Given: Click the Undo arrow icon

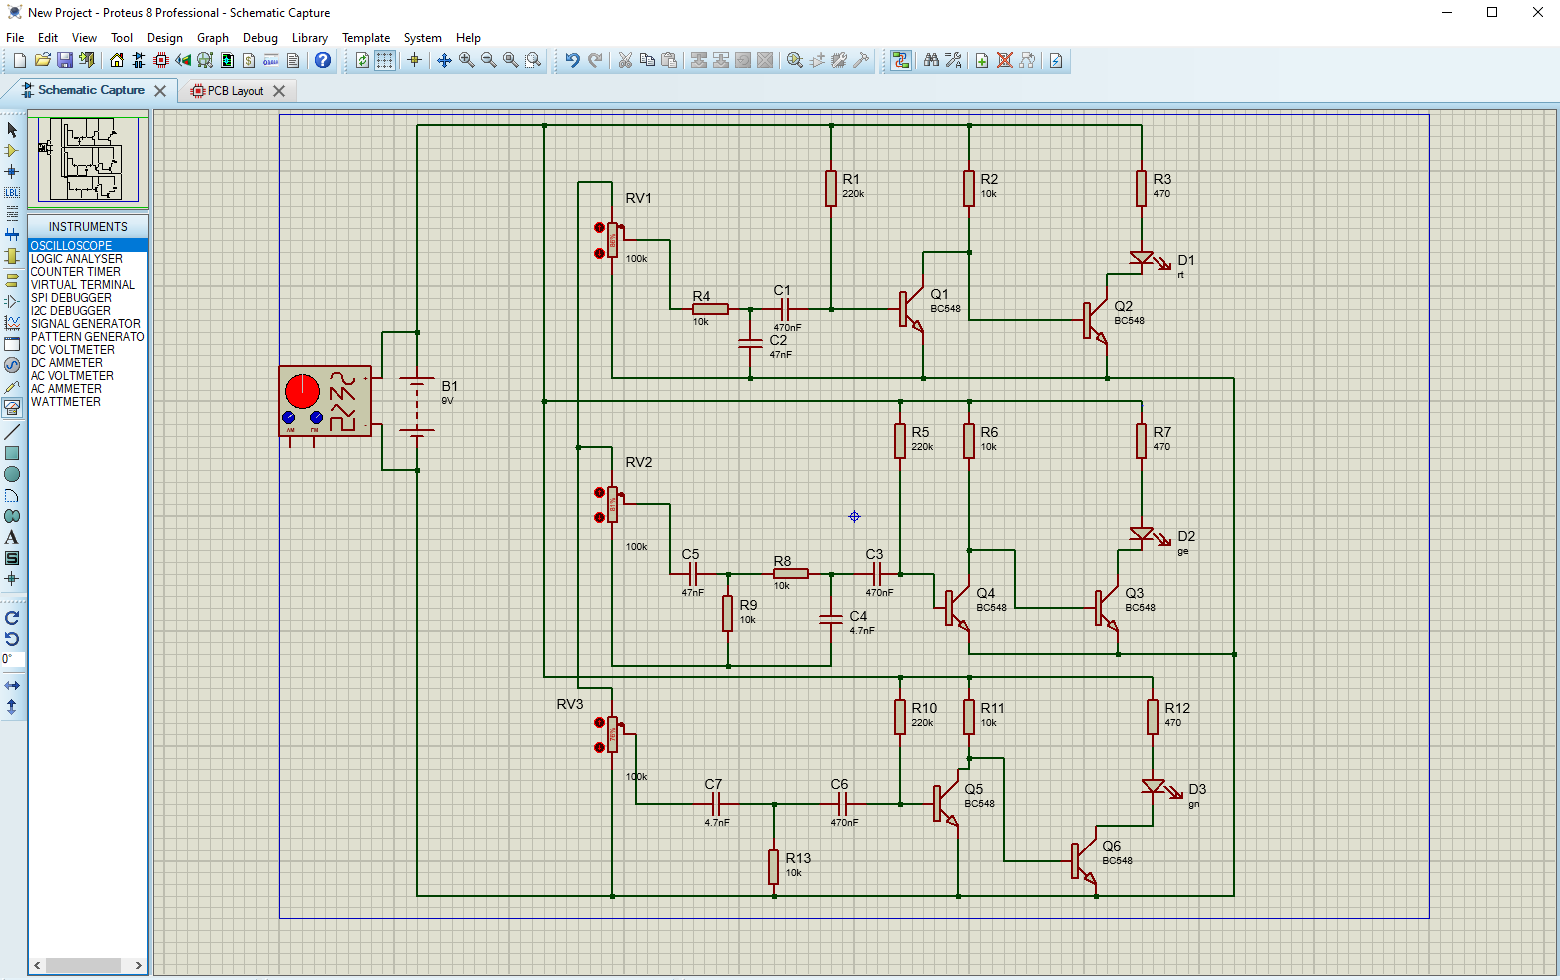Looking at the screenshot, I should pos(572,61).
